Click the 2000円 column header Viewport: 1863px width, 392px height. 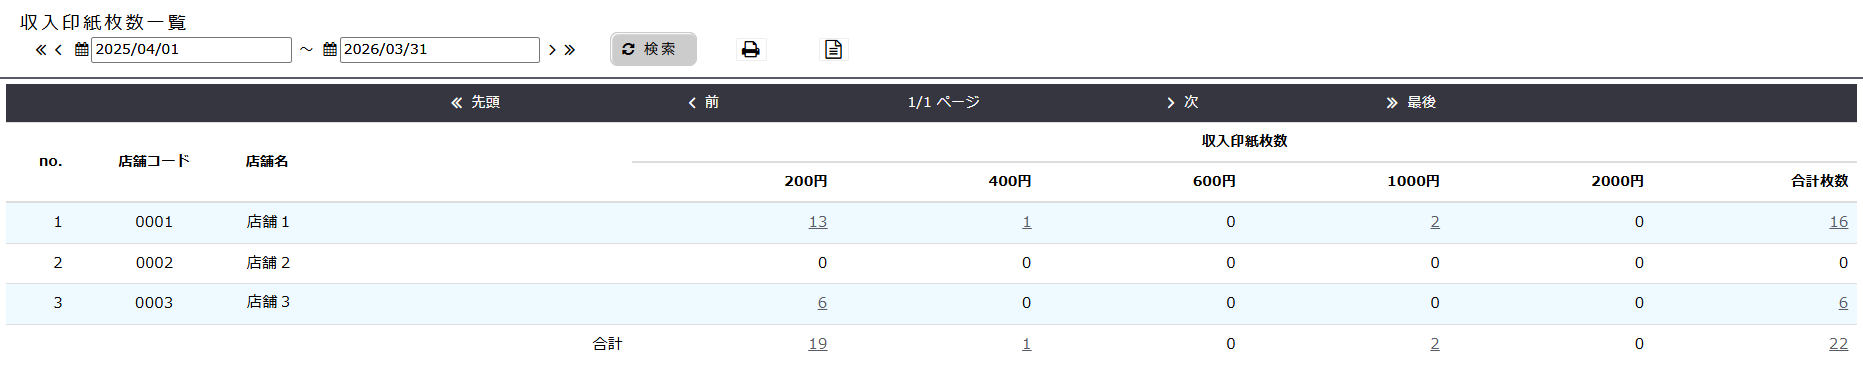(x=1618, y=181)
